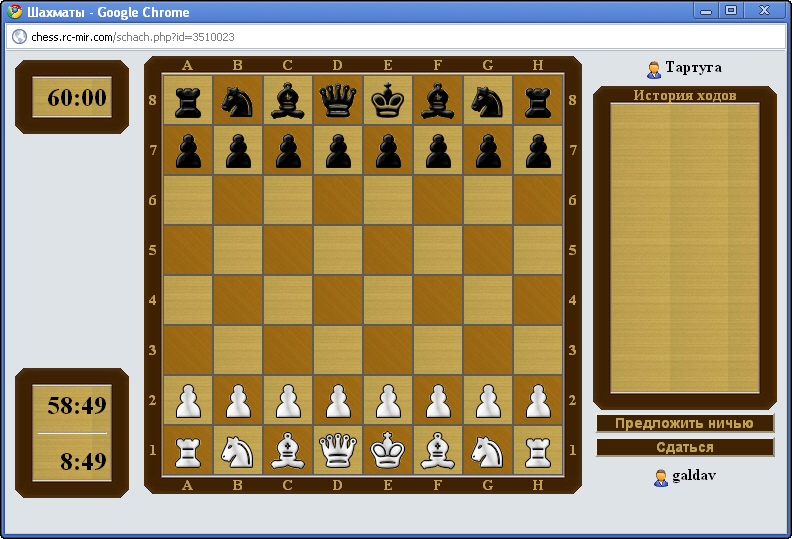Select the black pawn on A7
792x539 pixels.
tap(188, 150)
